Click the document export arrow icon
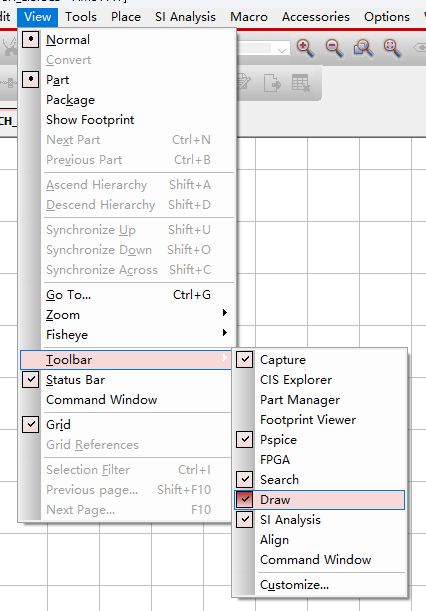This screenshot has height=611, width=426. point(272,83)
